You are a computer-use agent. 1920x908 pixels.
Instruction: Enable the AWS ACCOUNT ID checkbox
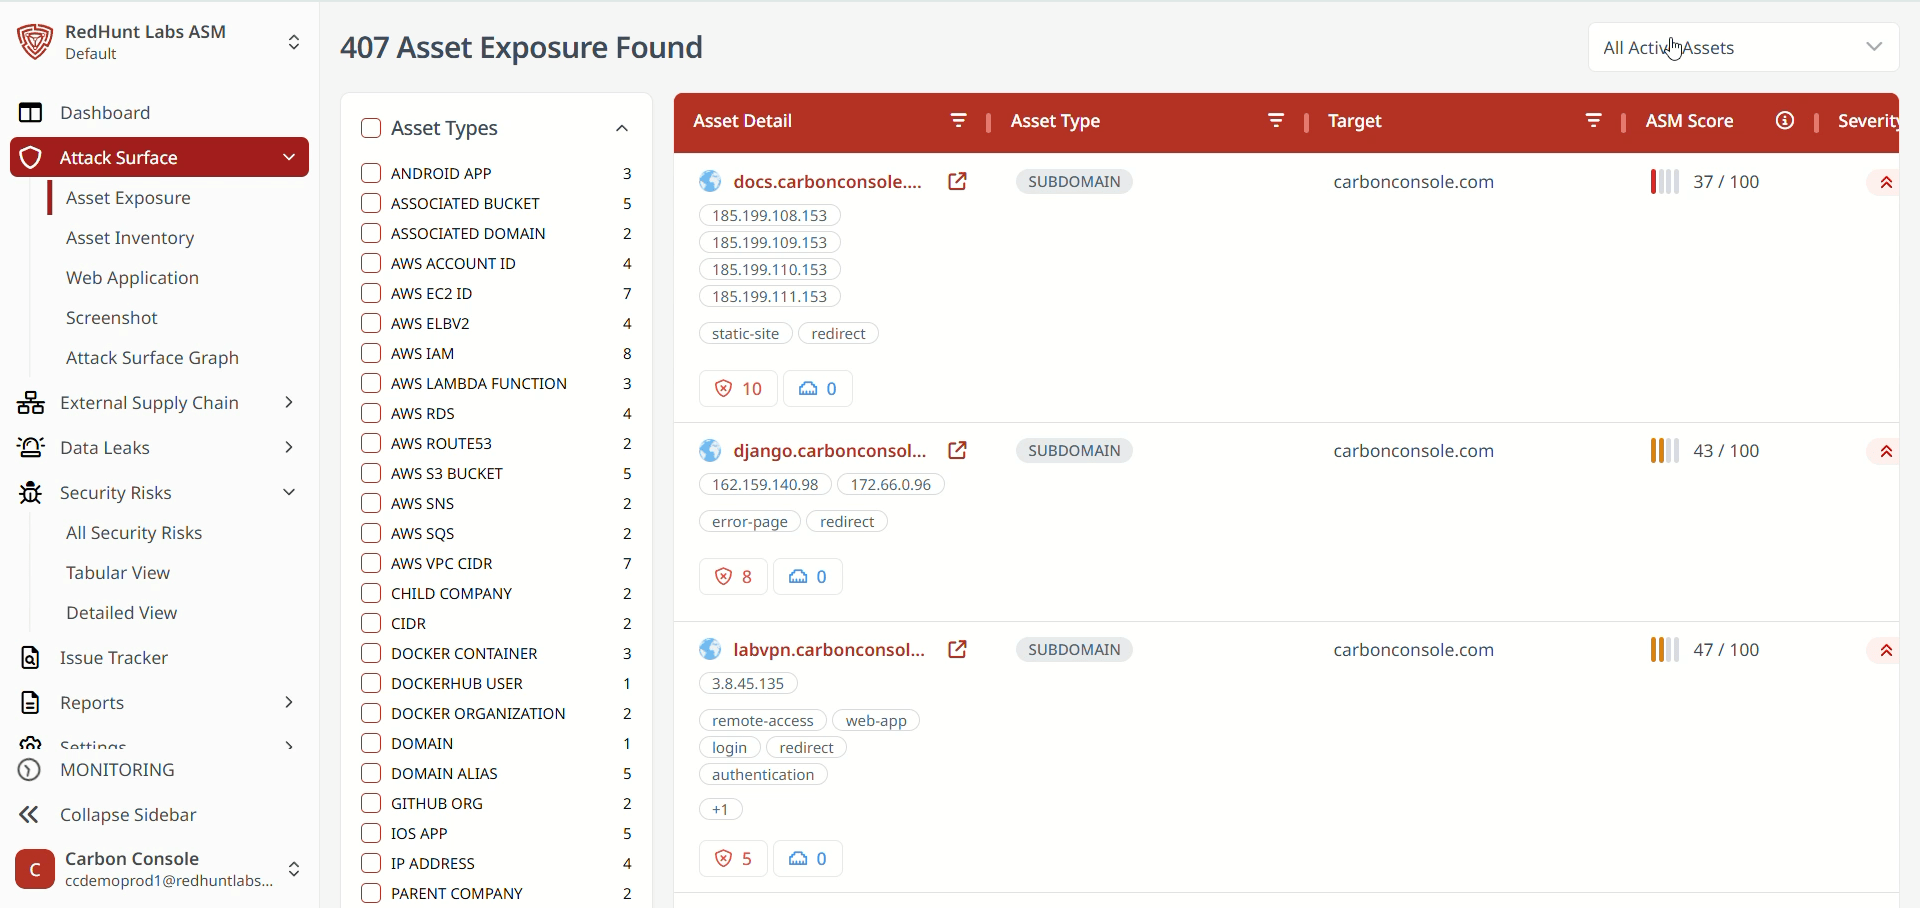(x=371, y=263)
